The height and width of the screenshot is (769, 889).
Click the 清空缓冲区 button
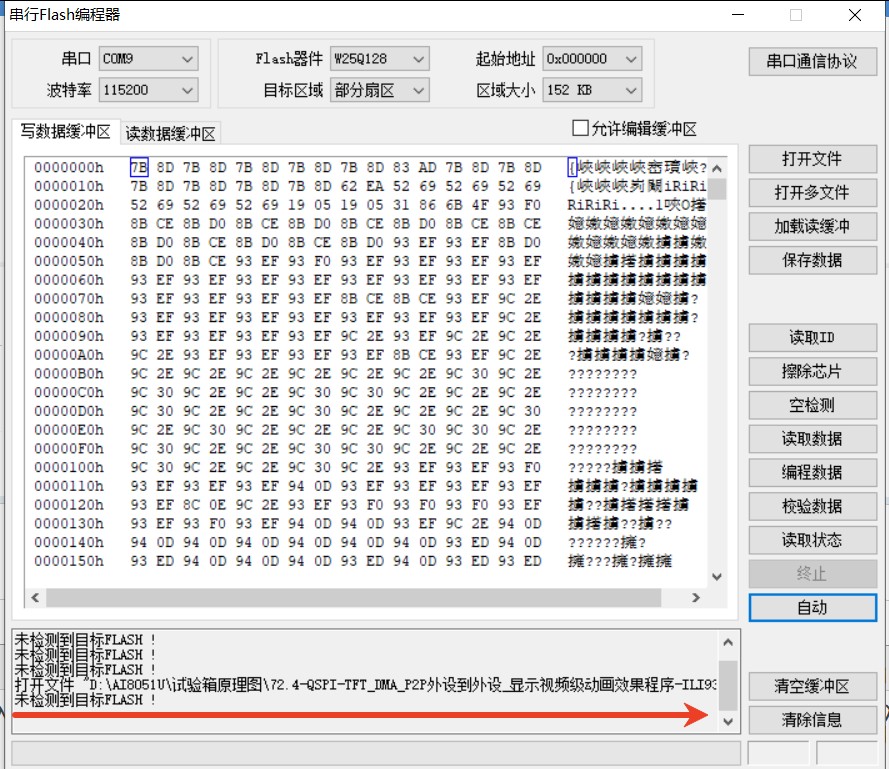(x=812, y=686)
